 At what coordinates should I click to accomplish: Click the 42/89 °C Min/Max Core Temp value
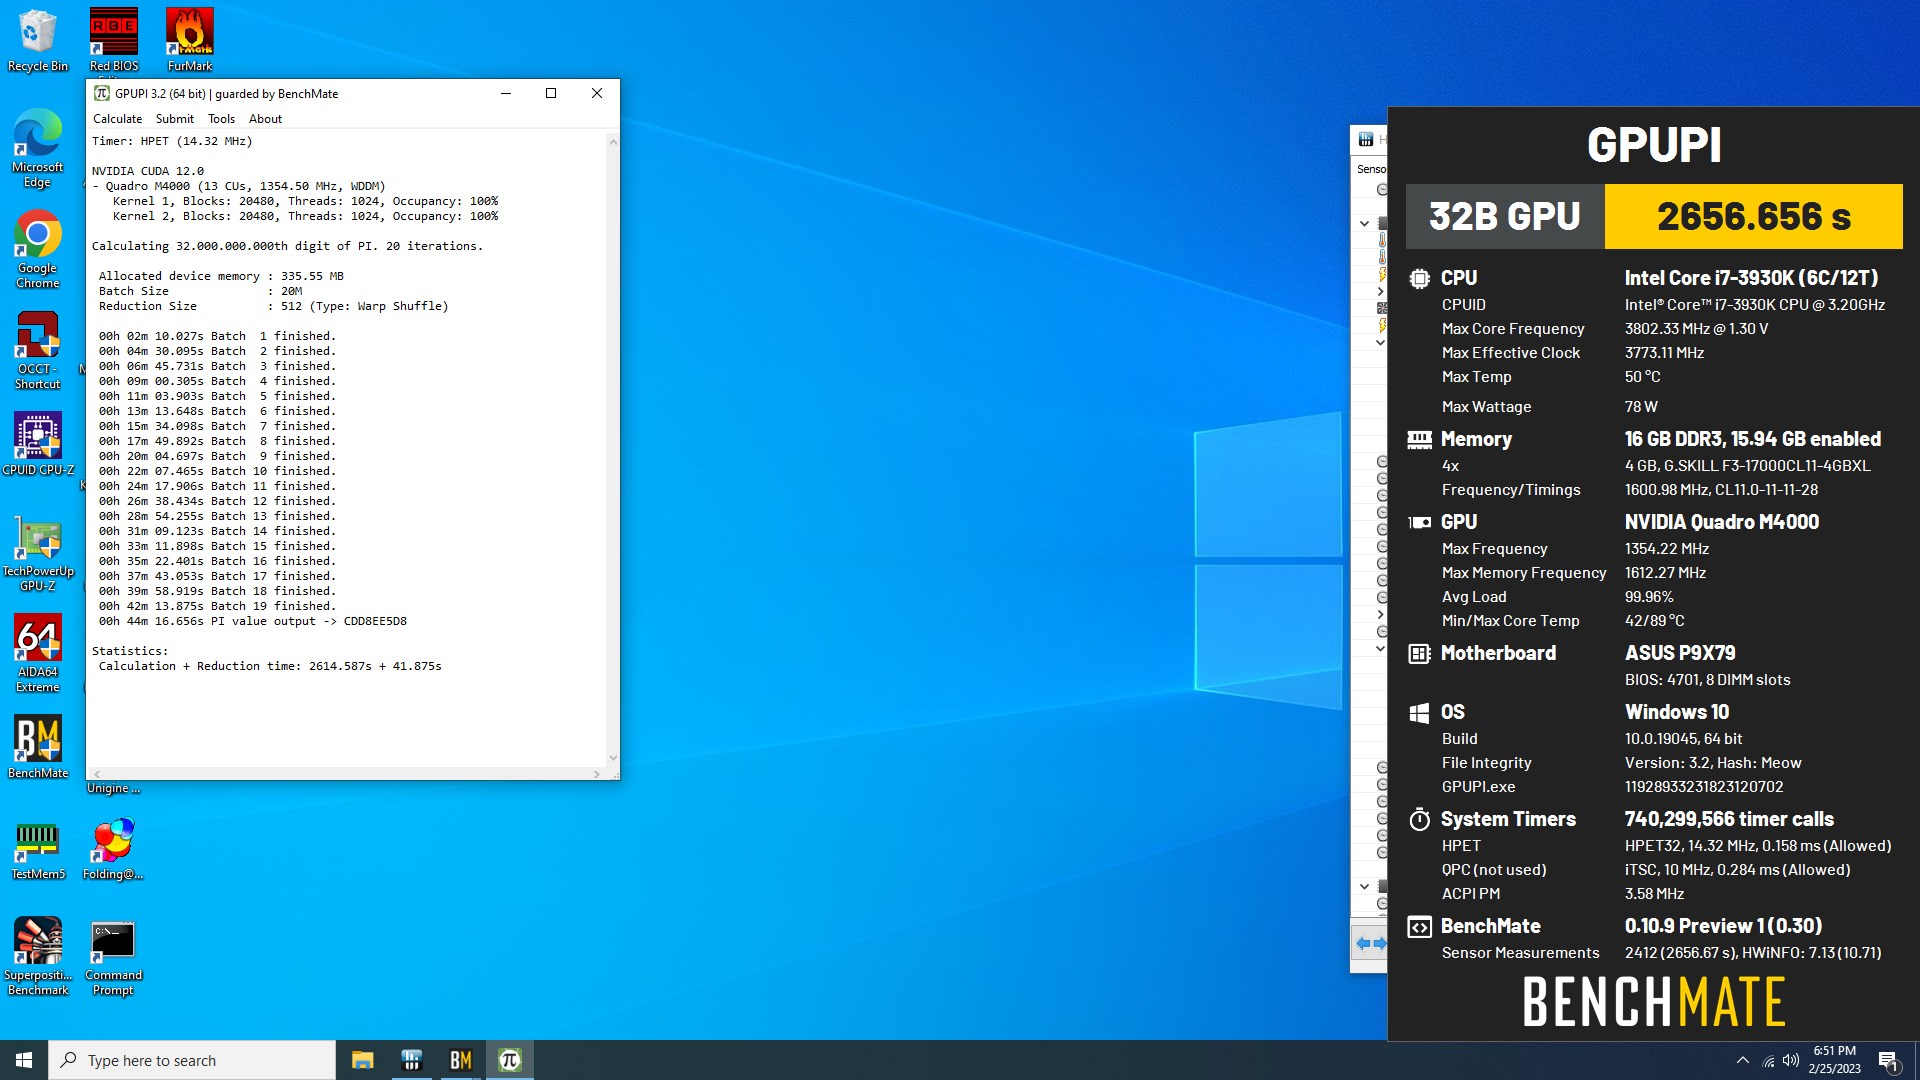(x=1655, y=621)
